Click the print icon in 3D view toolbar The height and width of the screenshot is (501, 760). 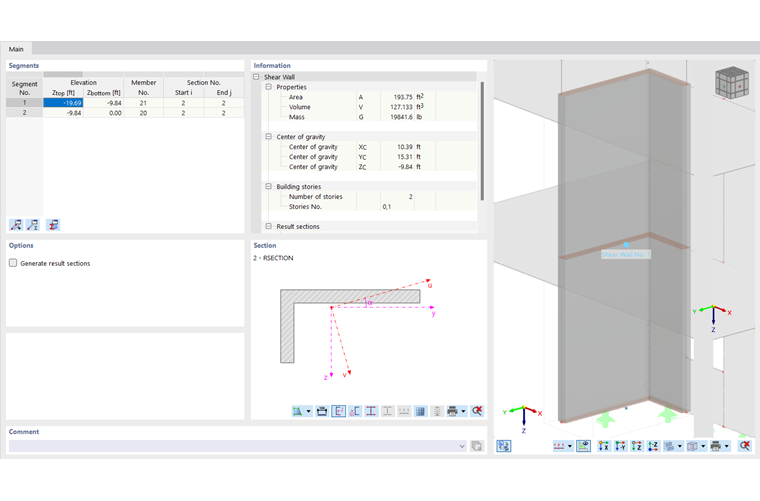pos(716,446)
